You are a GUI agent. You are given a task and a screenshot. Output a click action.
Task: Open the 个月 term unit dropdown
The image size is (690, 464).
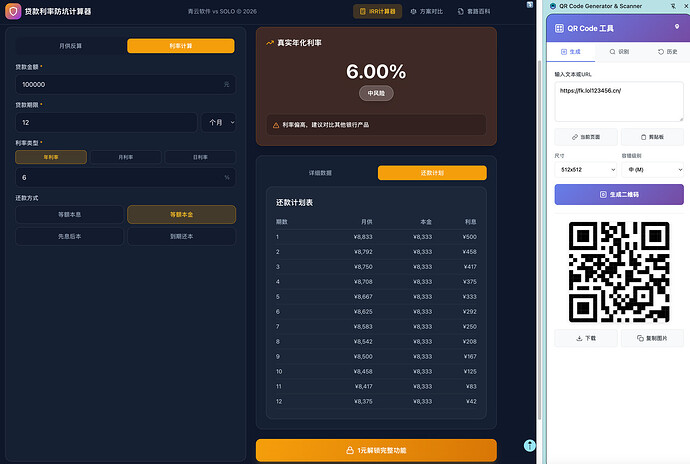tap(219, 122)
